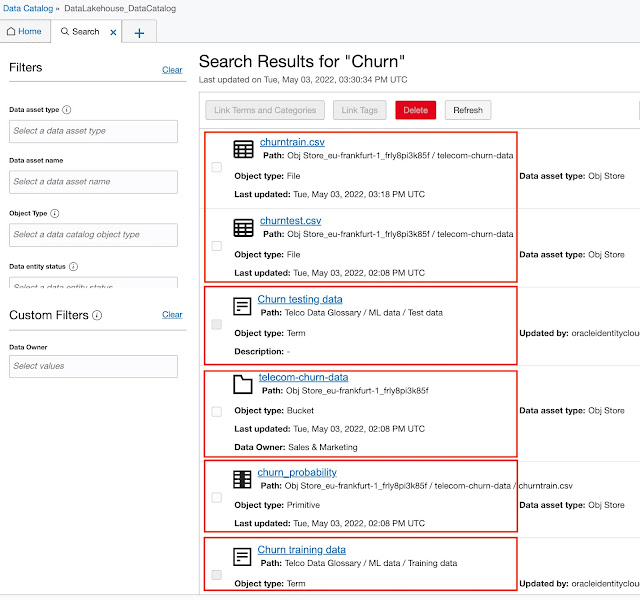Click 'Object type: Bucket' text

(274, 411)
